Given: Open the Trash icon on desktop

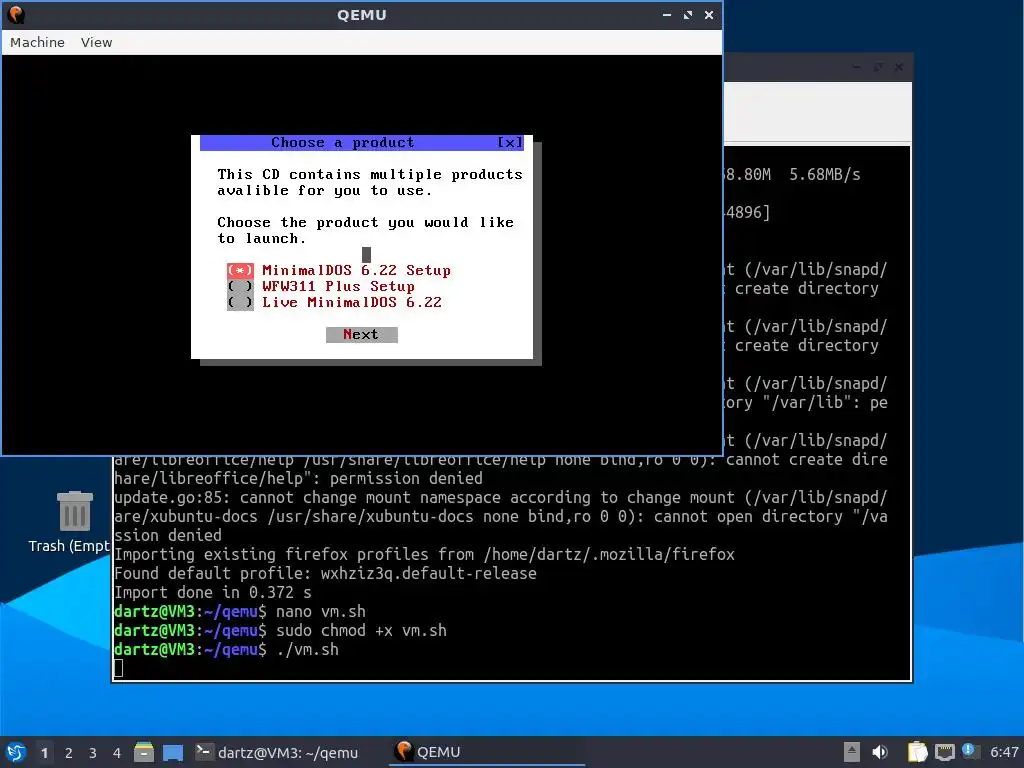Looking at the screenshot, I should (x=74, y=511).
